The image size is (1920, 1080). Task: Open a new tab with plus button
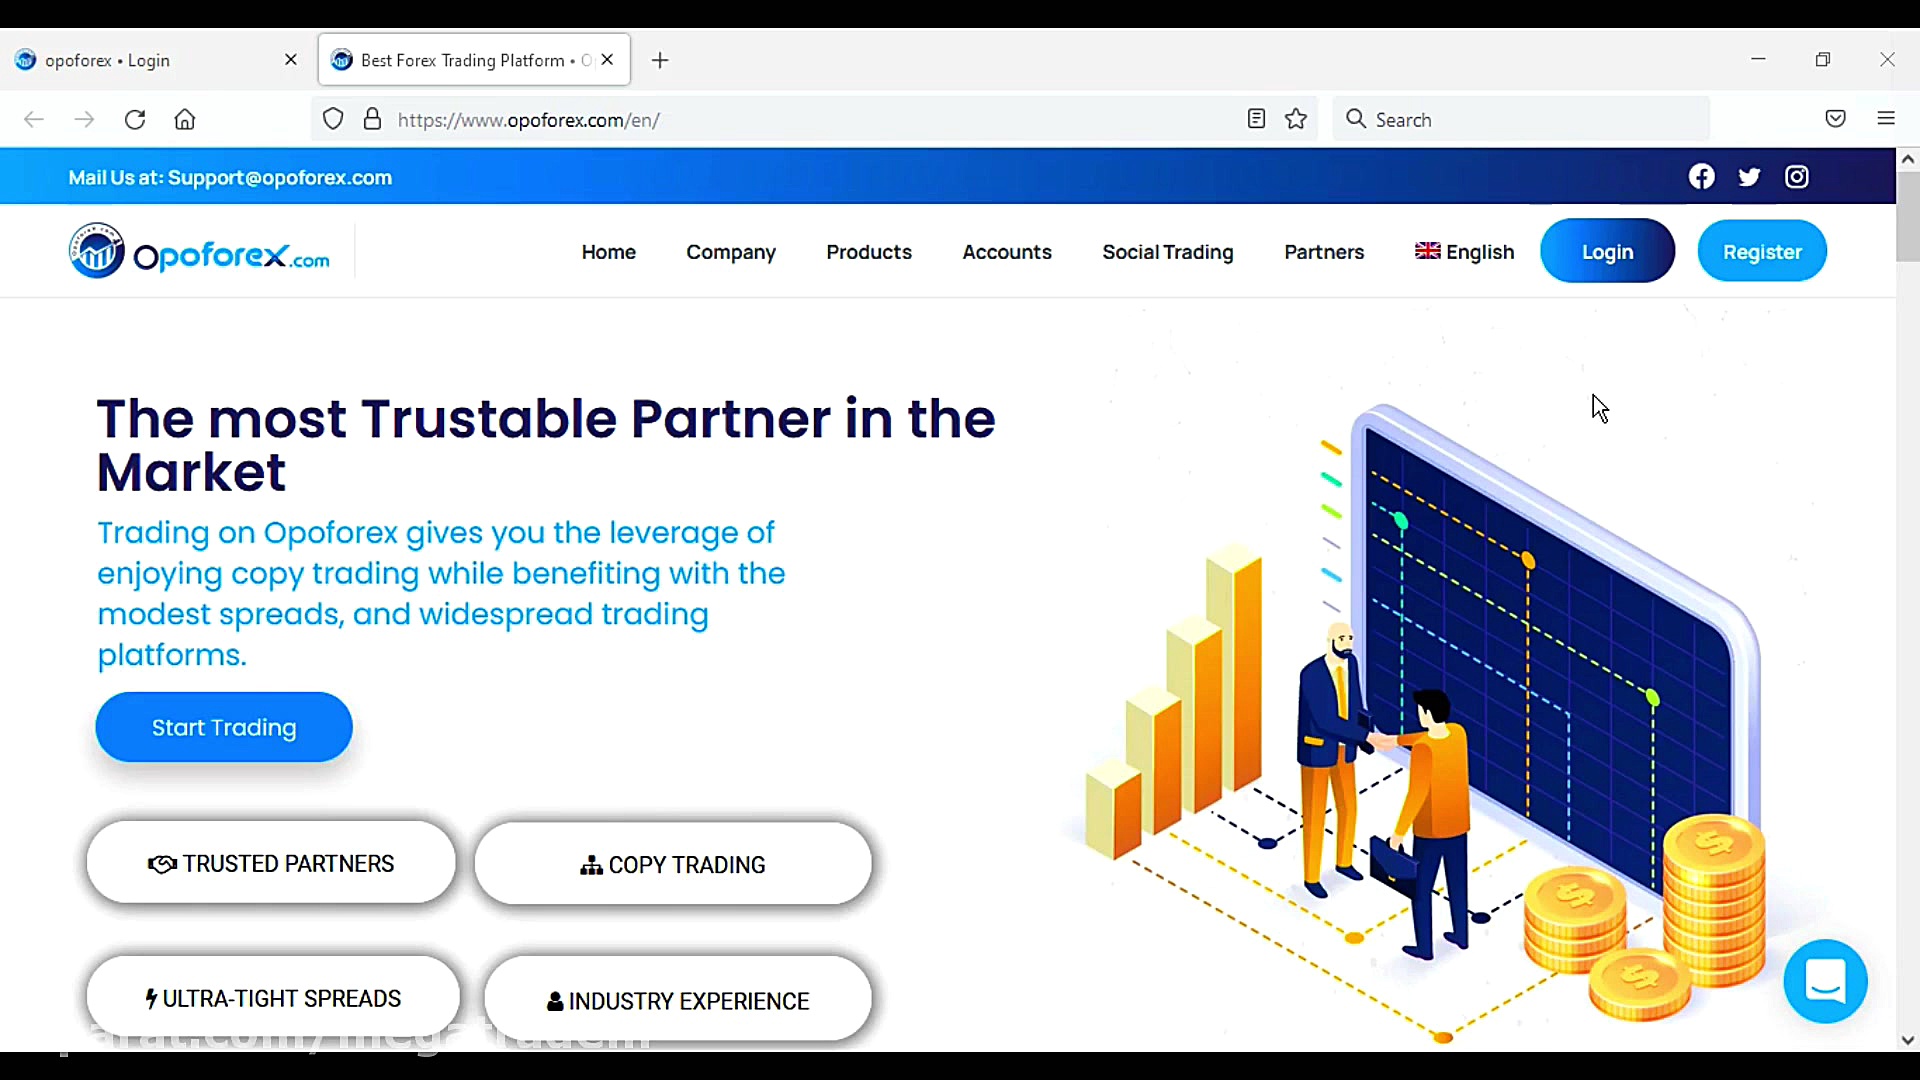point(660,60)
